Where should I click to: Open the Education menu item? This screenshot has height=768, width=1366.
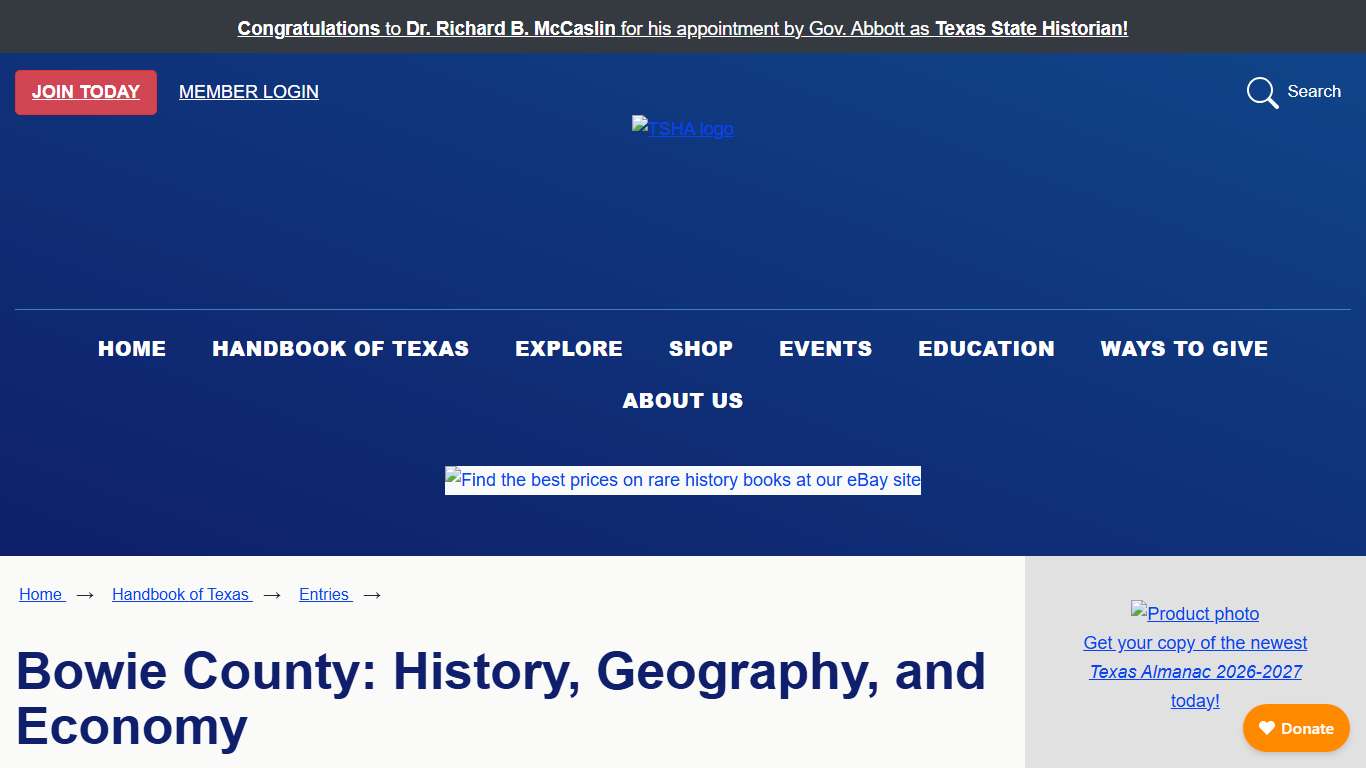pos(986,349)
